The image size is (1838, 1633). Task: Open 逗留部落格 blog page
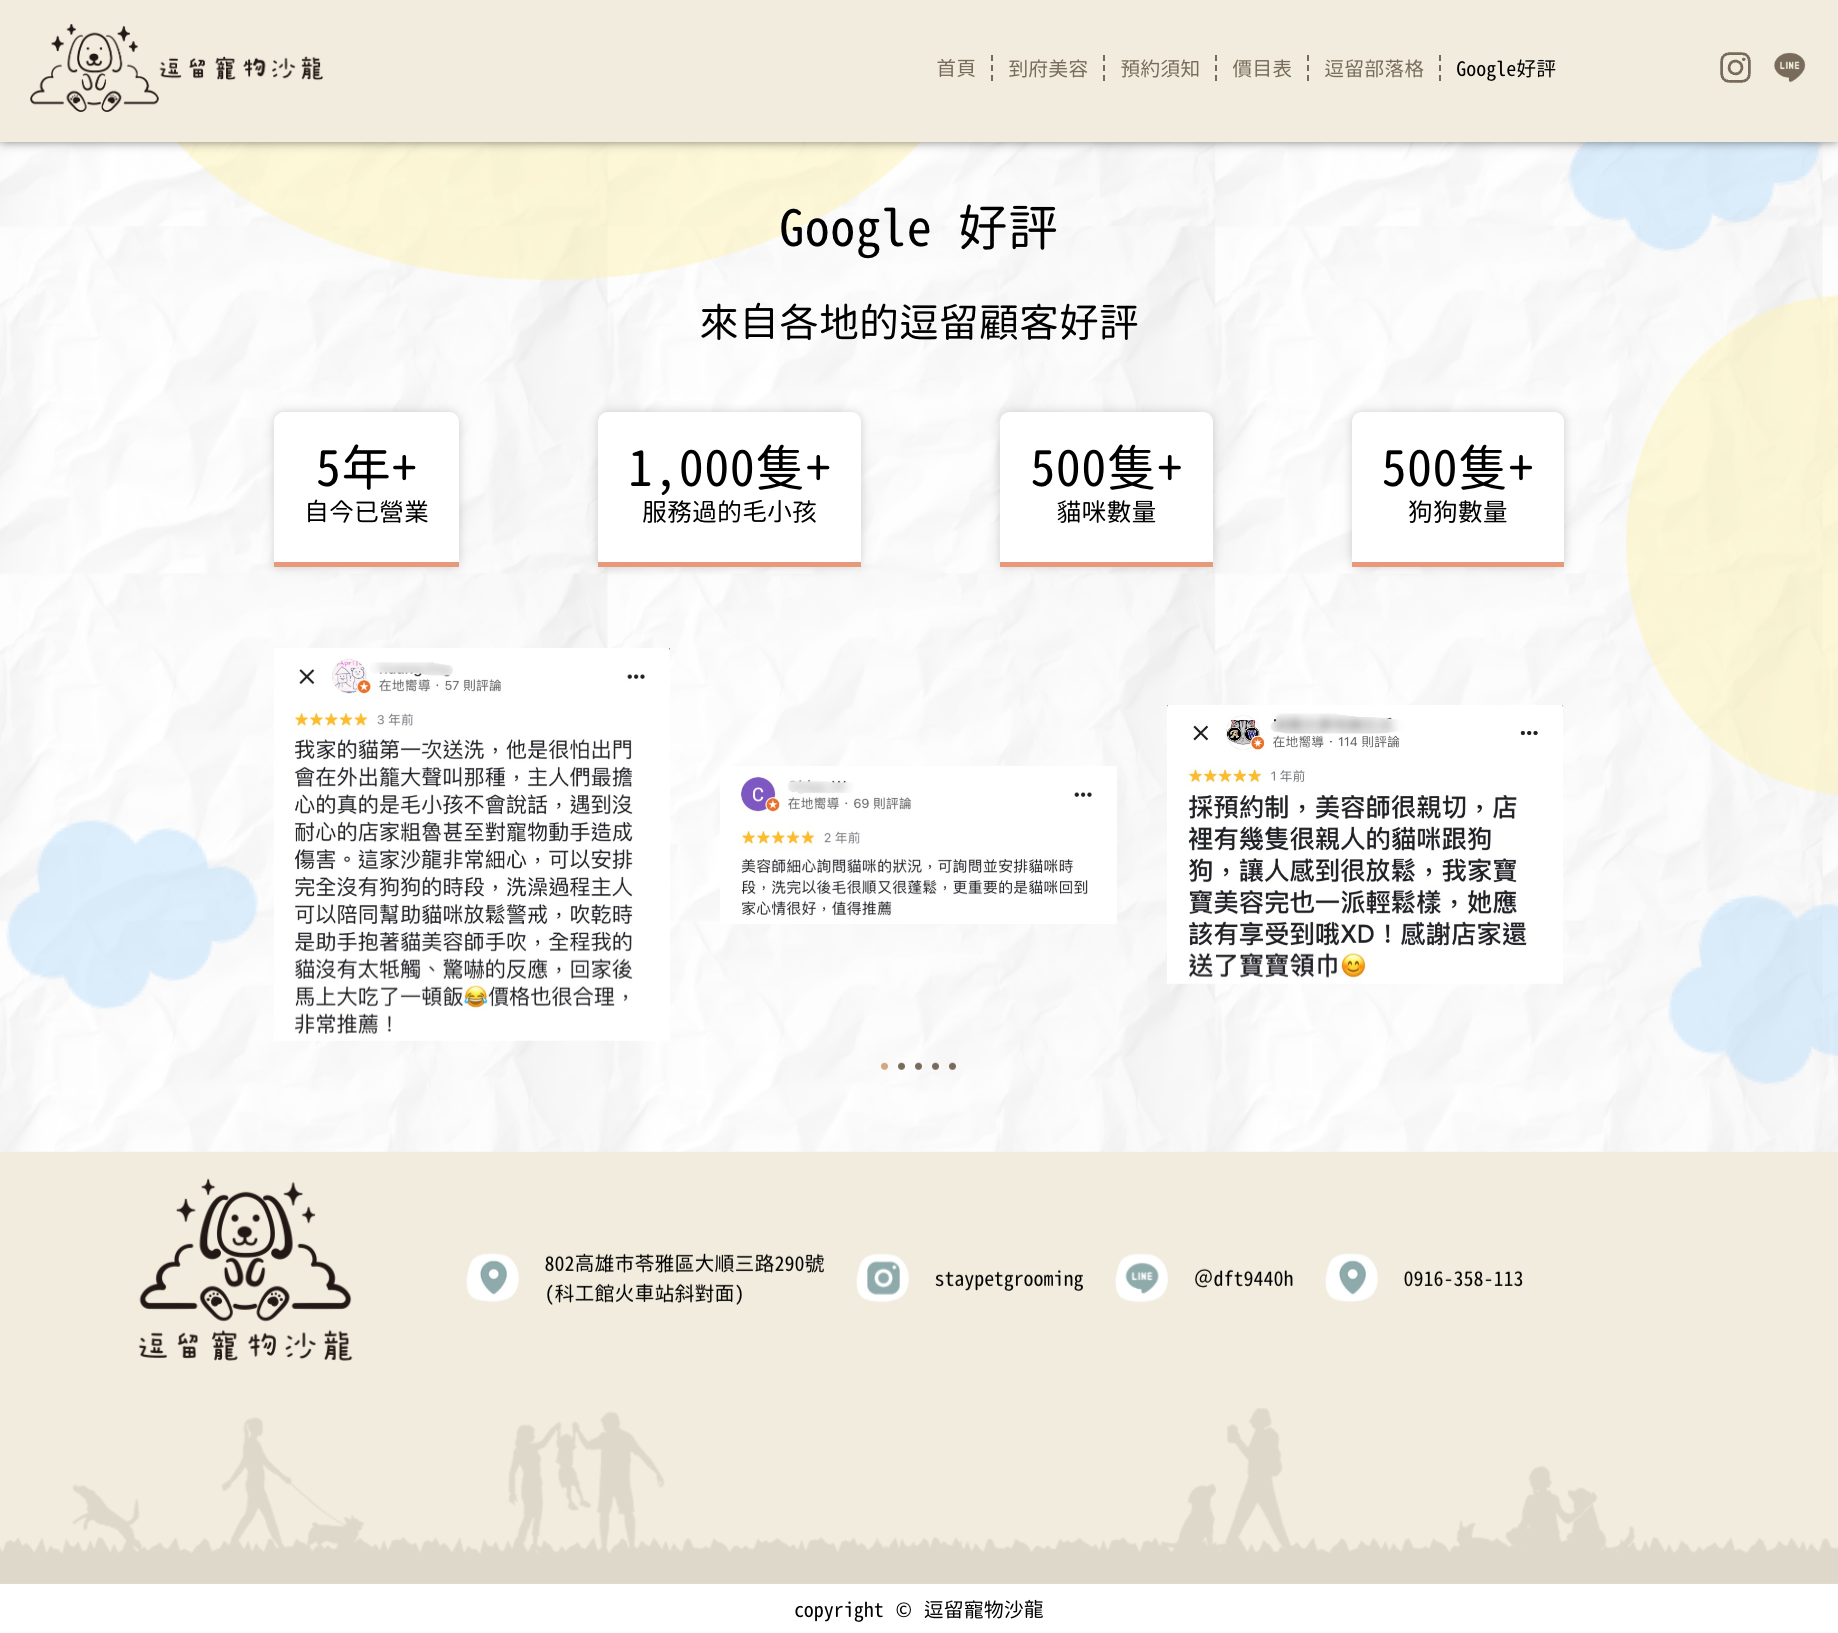tap(1373, 69)
